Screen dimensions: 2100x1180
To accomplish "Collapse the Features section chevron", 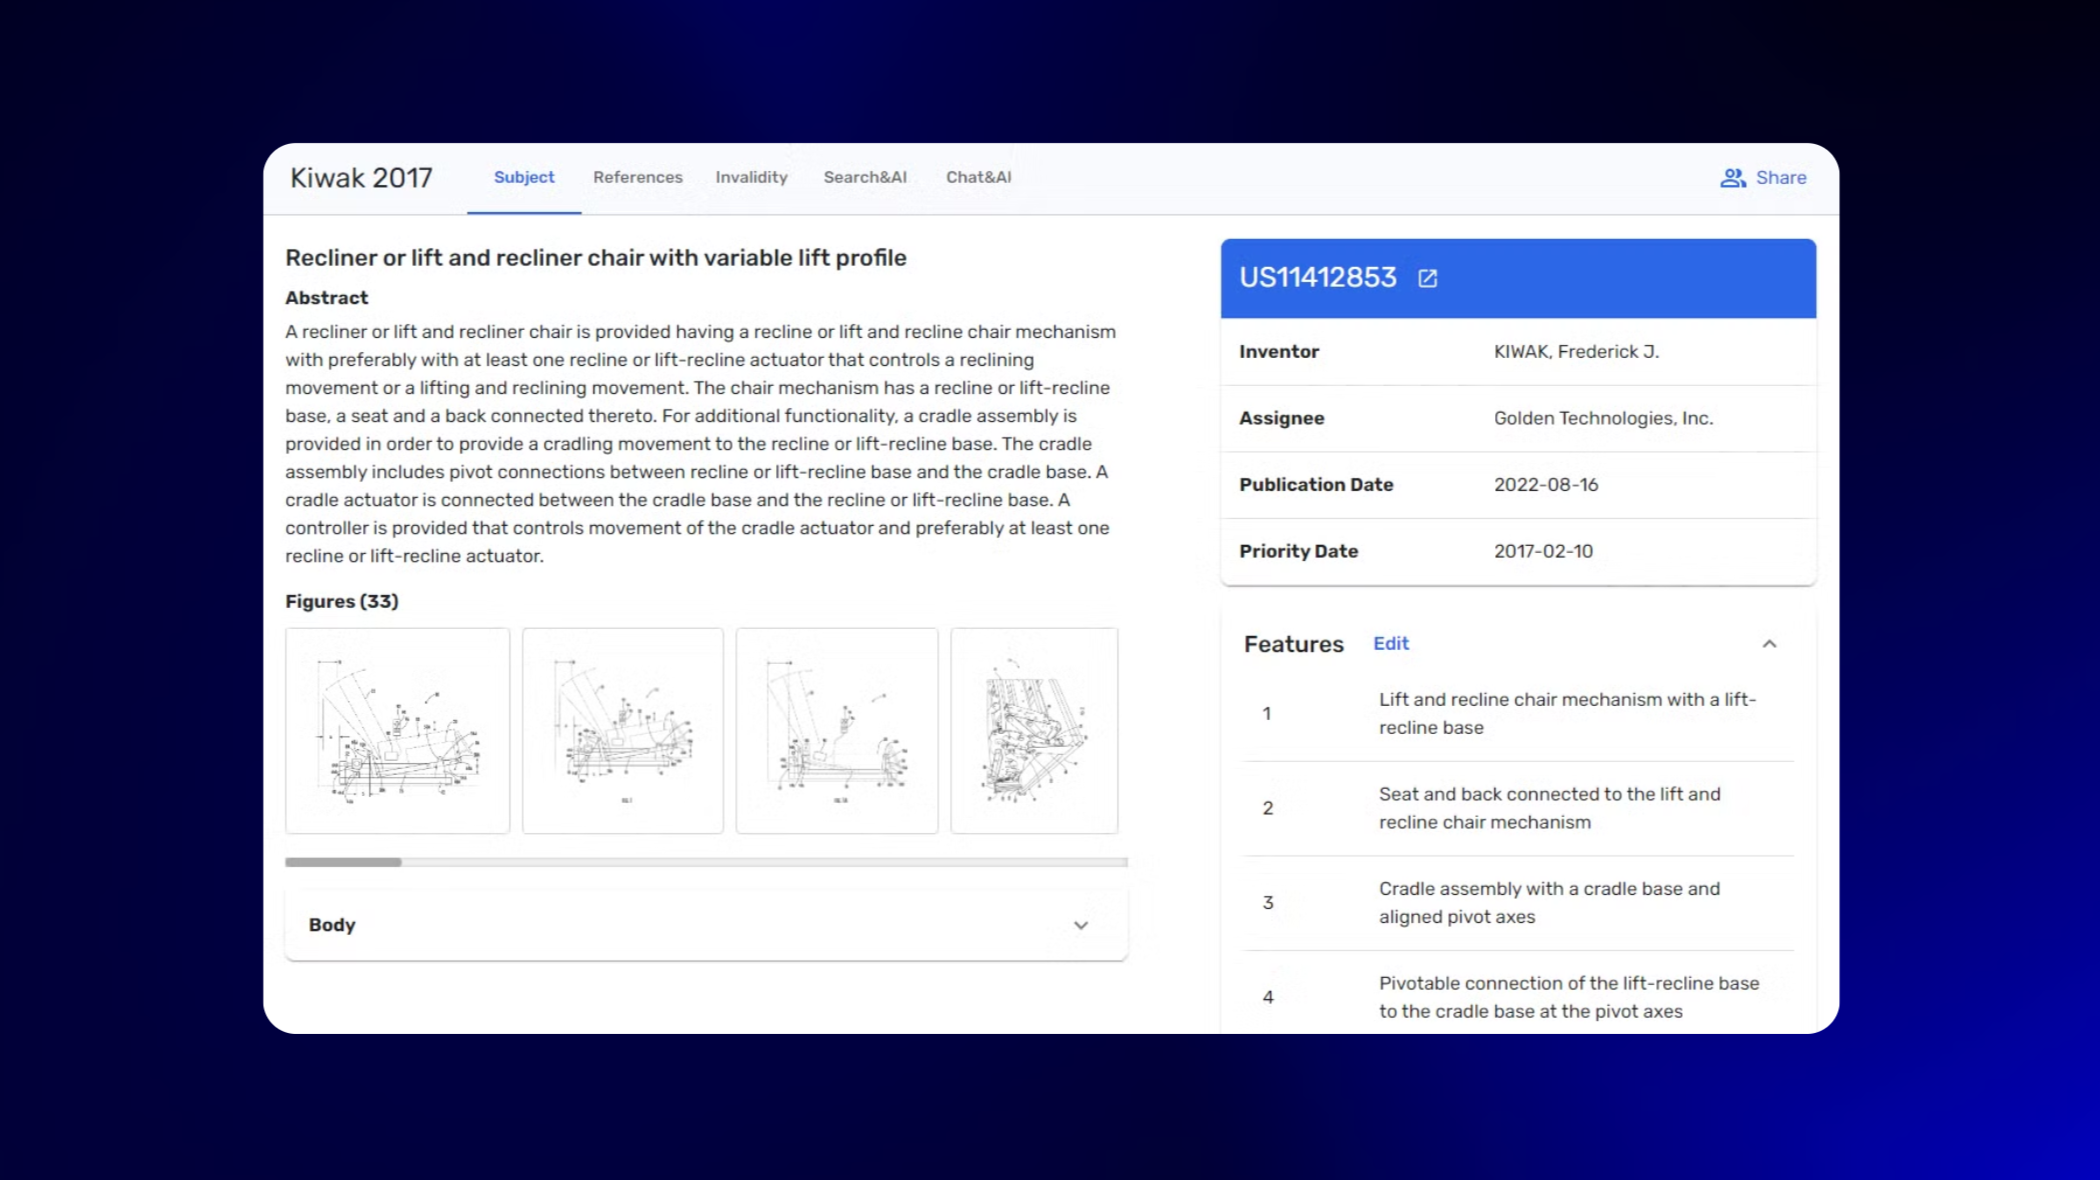I will [1769, 644].
